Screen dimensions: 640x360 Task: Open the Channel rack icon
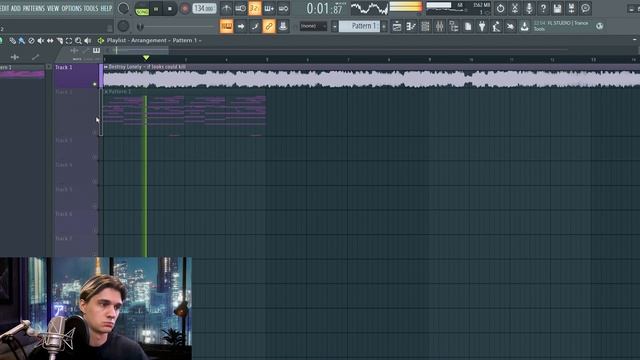[425, 27]
